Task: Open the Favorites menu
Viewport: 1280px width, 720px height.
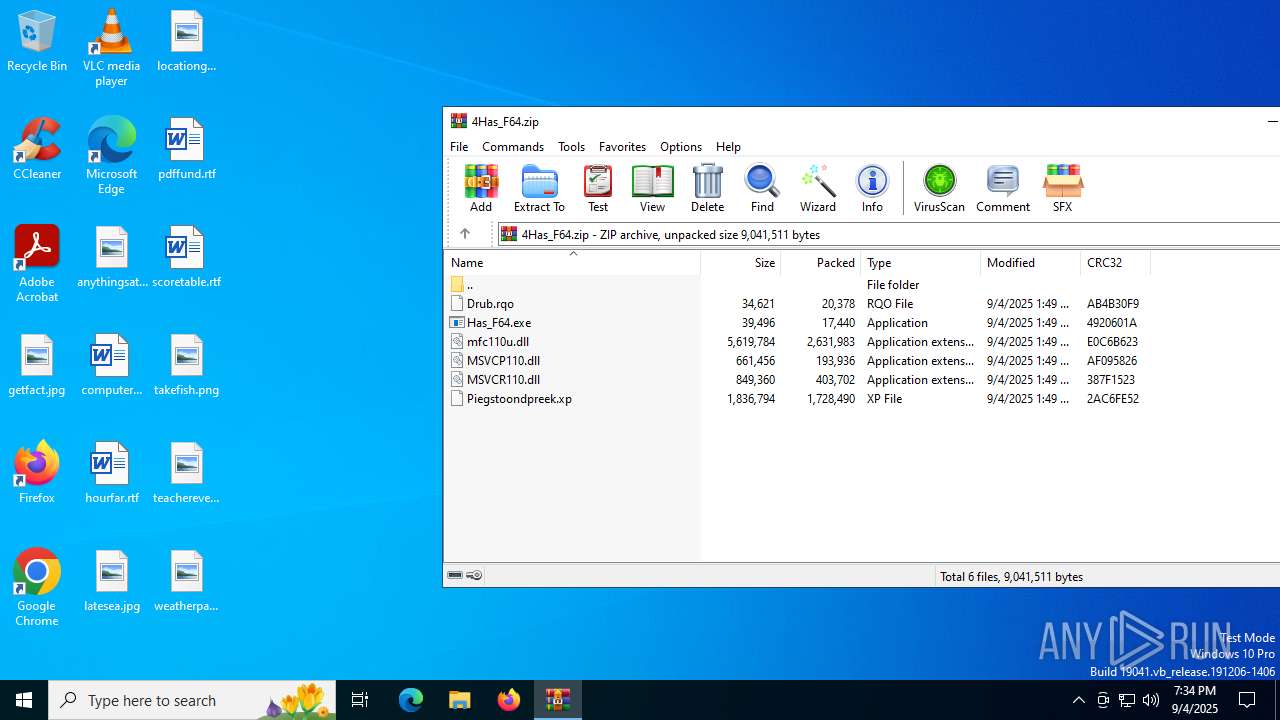Action: (622, 147)
